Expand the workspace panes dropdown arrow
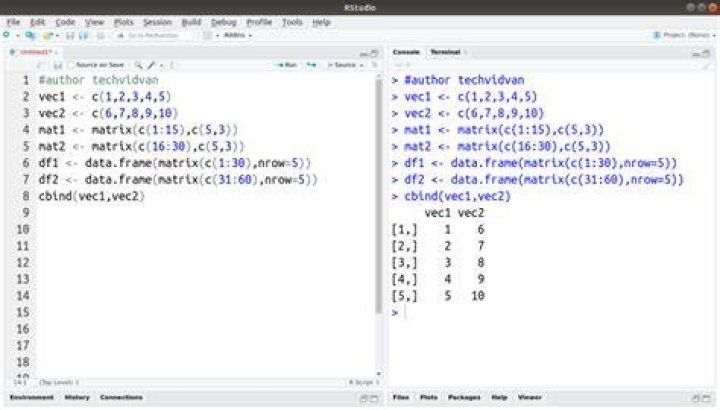 click(217, 35)
